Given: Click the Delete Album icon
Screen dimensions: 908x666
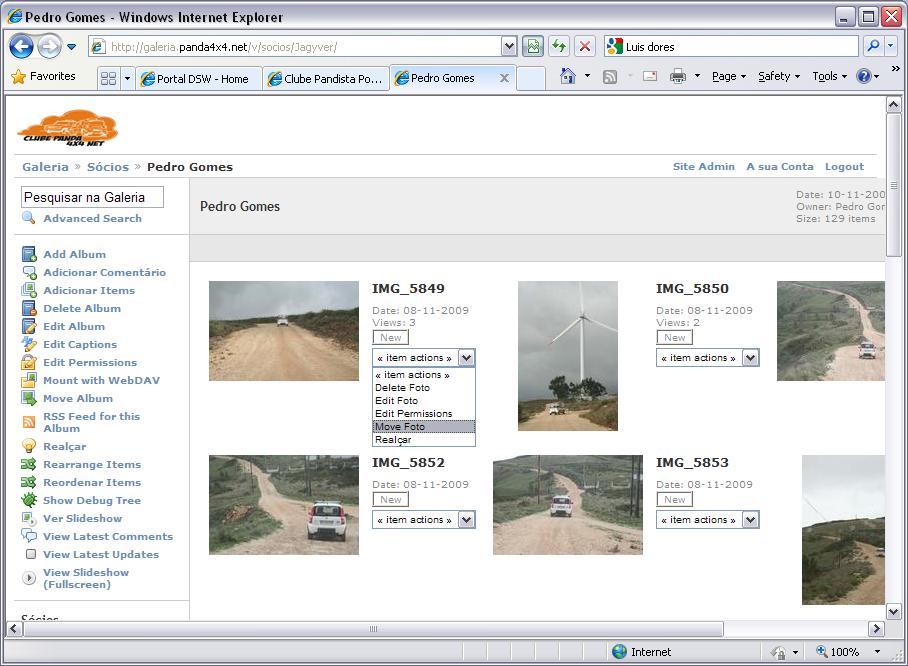Looking at the screenshot, I should click(x=29, y=308).
